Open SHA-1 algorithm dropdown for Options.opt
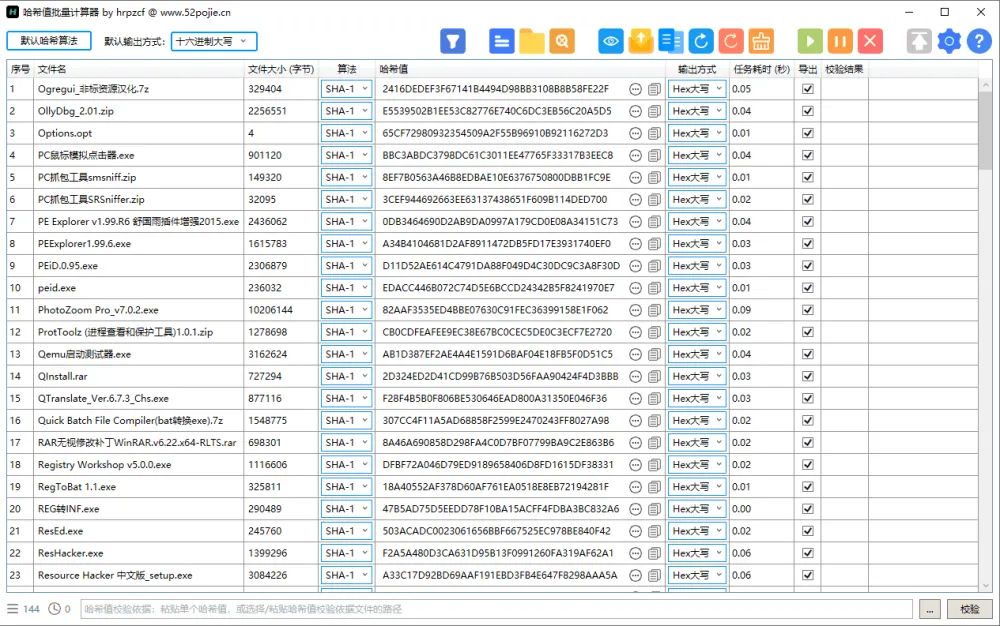1000x626 pixels. pos(346,133)
